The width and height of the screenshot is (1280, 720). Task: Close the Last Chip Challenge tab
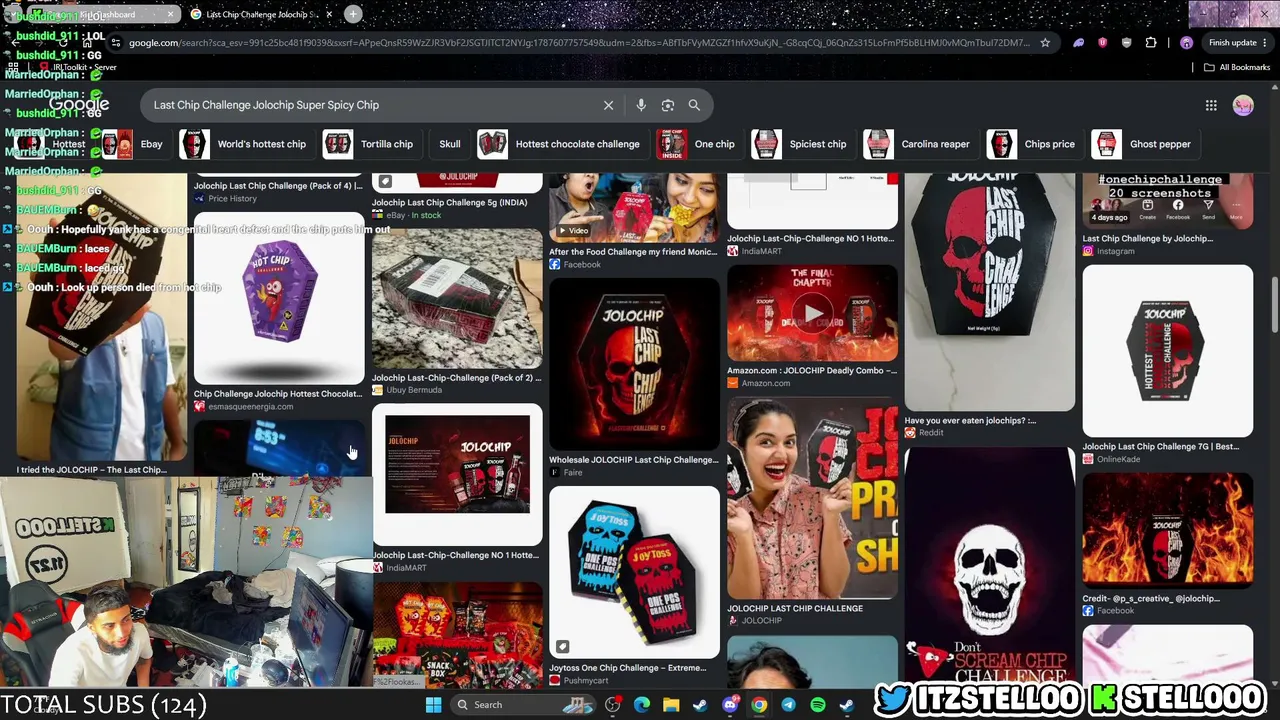[329, 14]
